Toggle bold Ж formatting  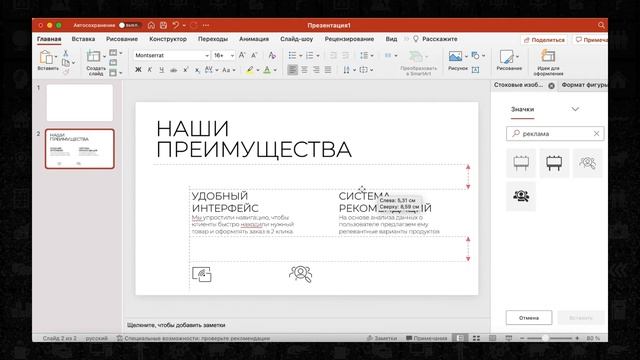[x=138, y=70]
